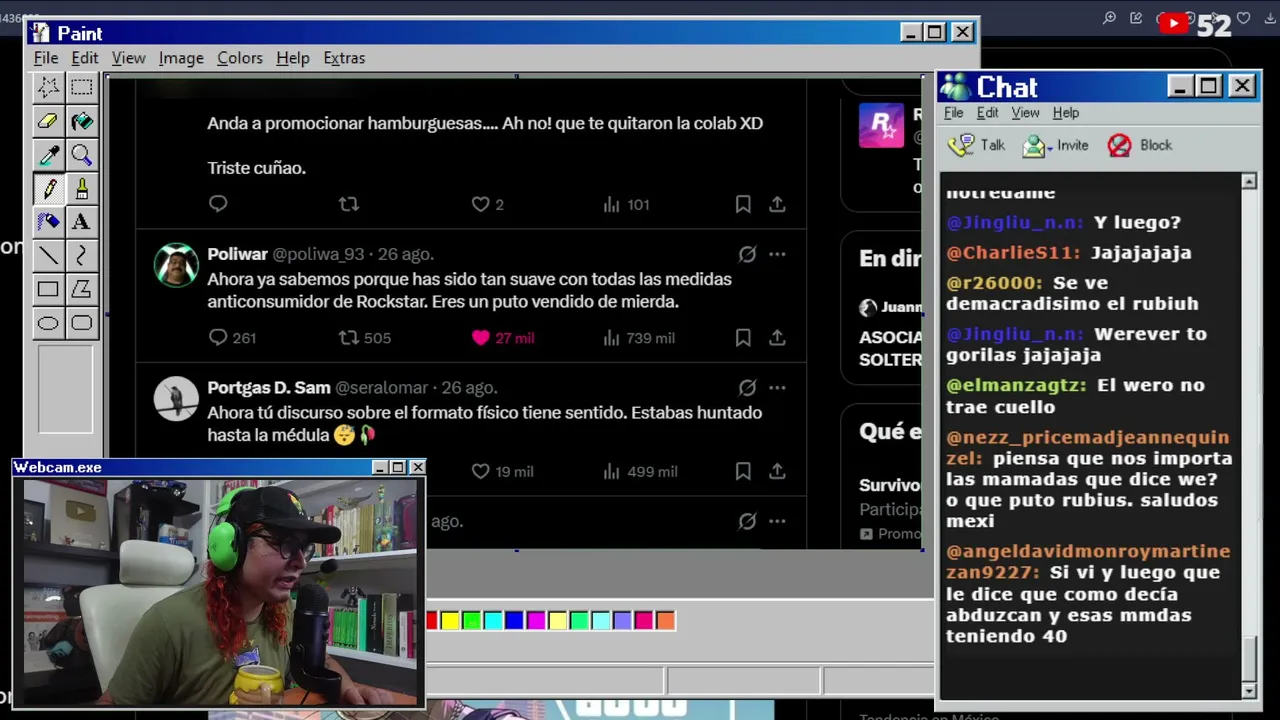This screenshot has height=720, width=1280.
Task: Pick the dark blue color swatch in palette
Action: (514, 621)
